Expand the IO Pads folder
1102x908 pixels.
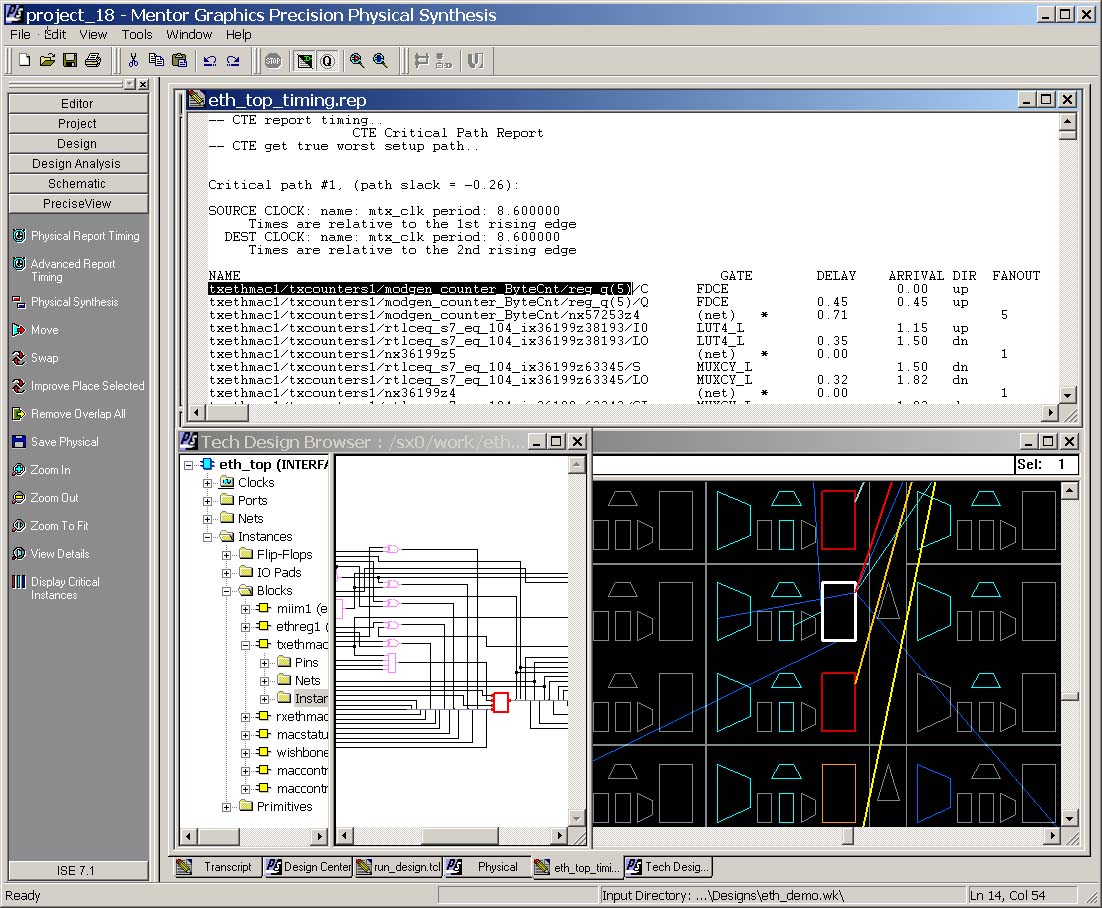[x=226, y=573]
